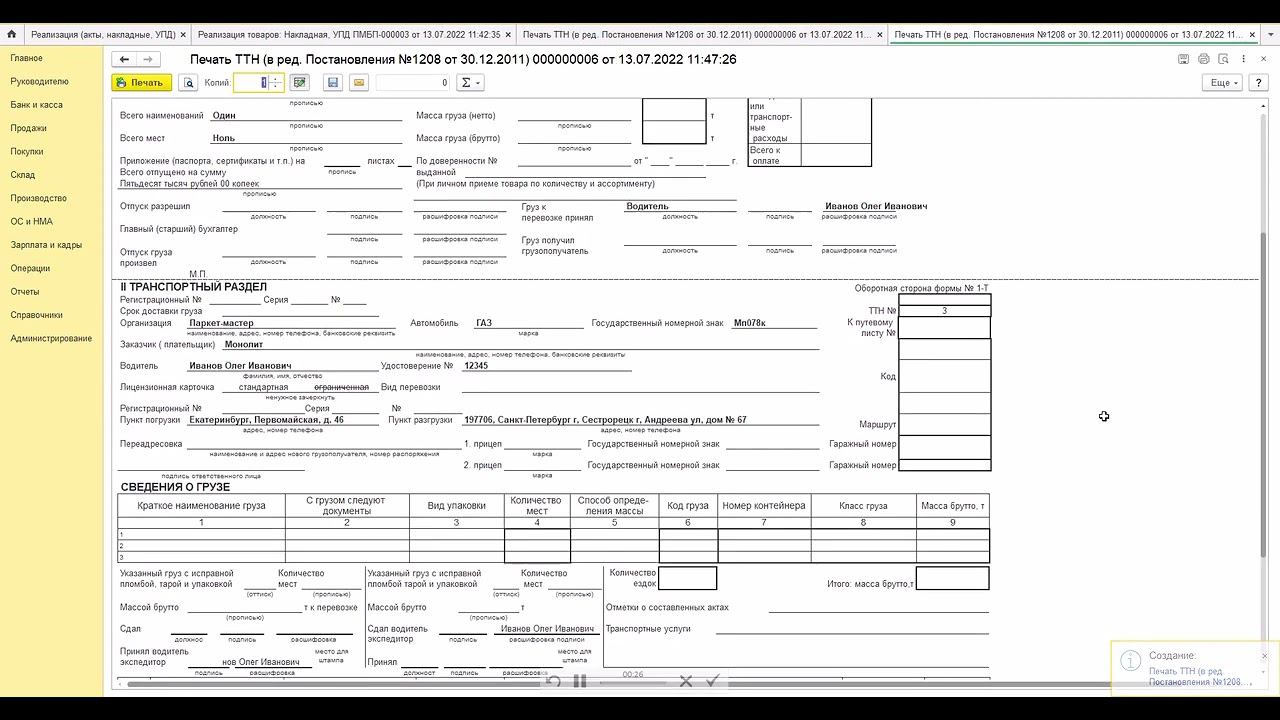Restart recording with circular arrow icon
Screen dimensions: 1280x720
tap(553, 681)
